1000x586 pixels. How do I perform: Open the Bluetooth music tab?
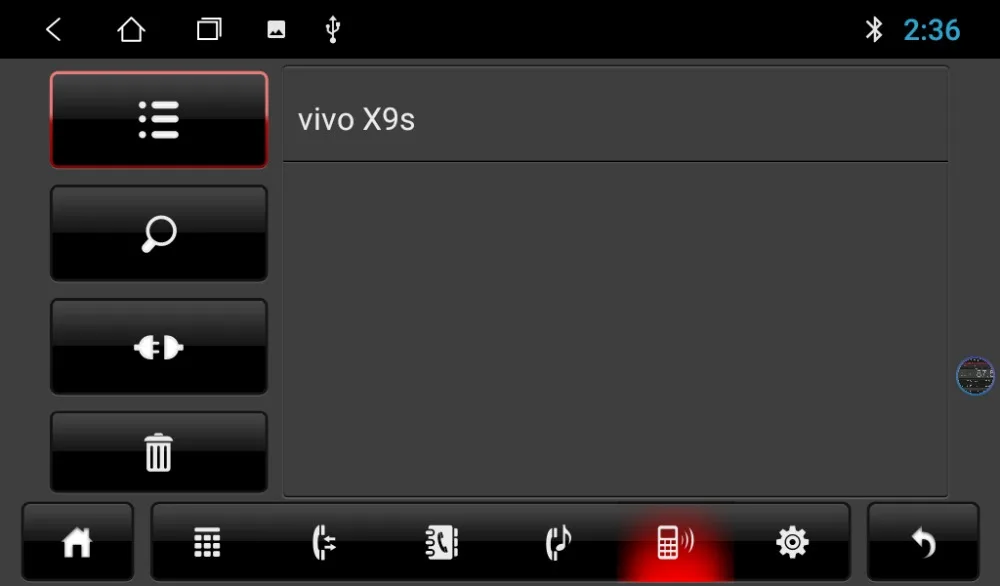click(x=559, y=543)
